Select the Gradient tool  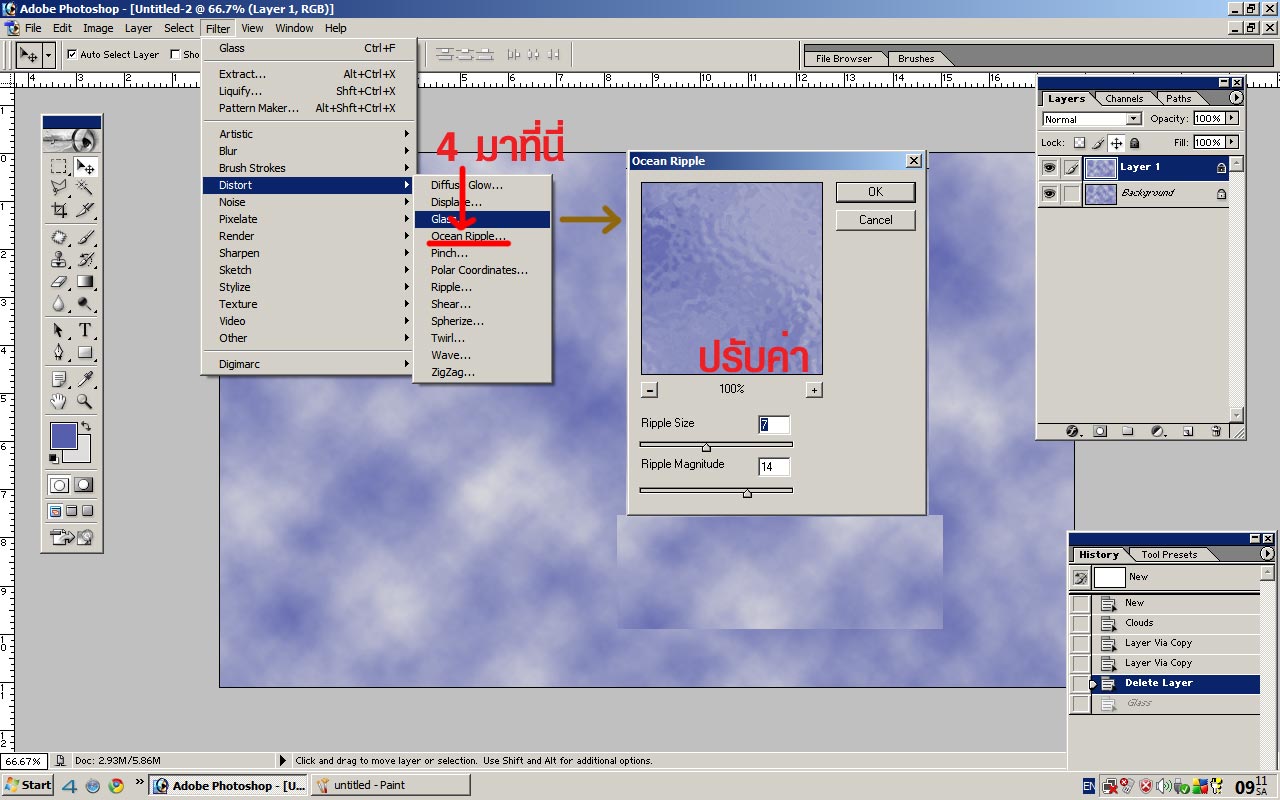[86, 282]
